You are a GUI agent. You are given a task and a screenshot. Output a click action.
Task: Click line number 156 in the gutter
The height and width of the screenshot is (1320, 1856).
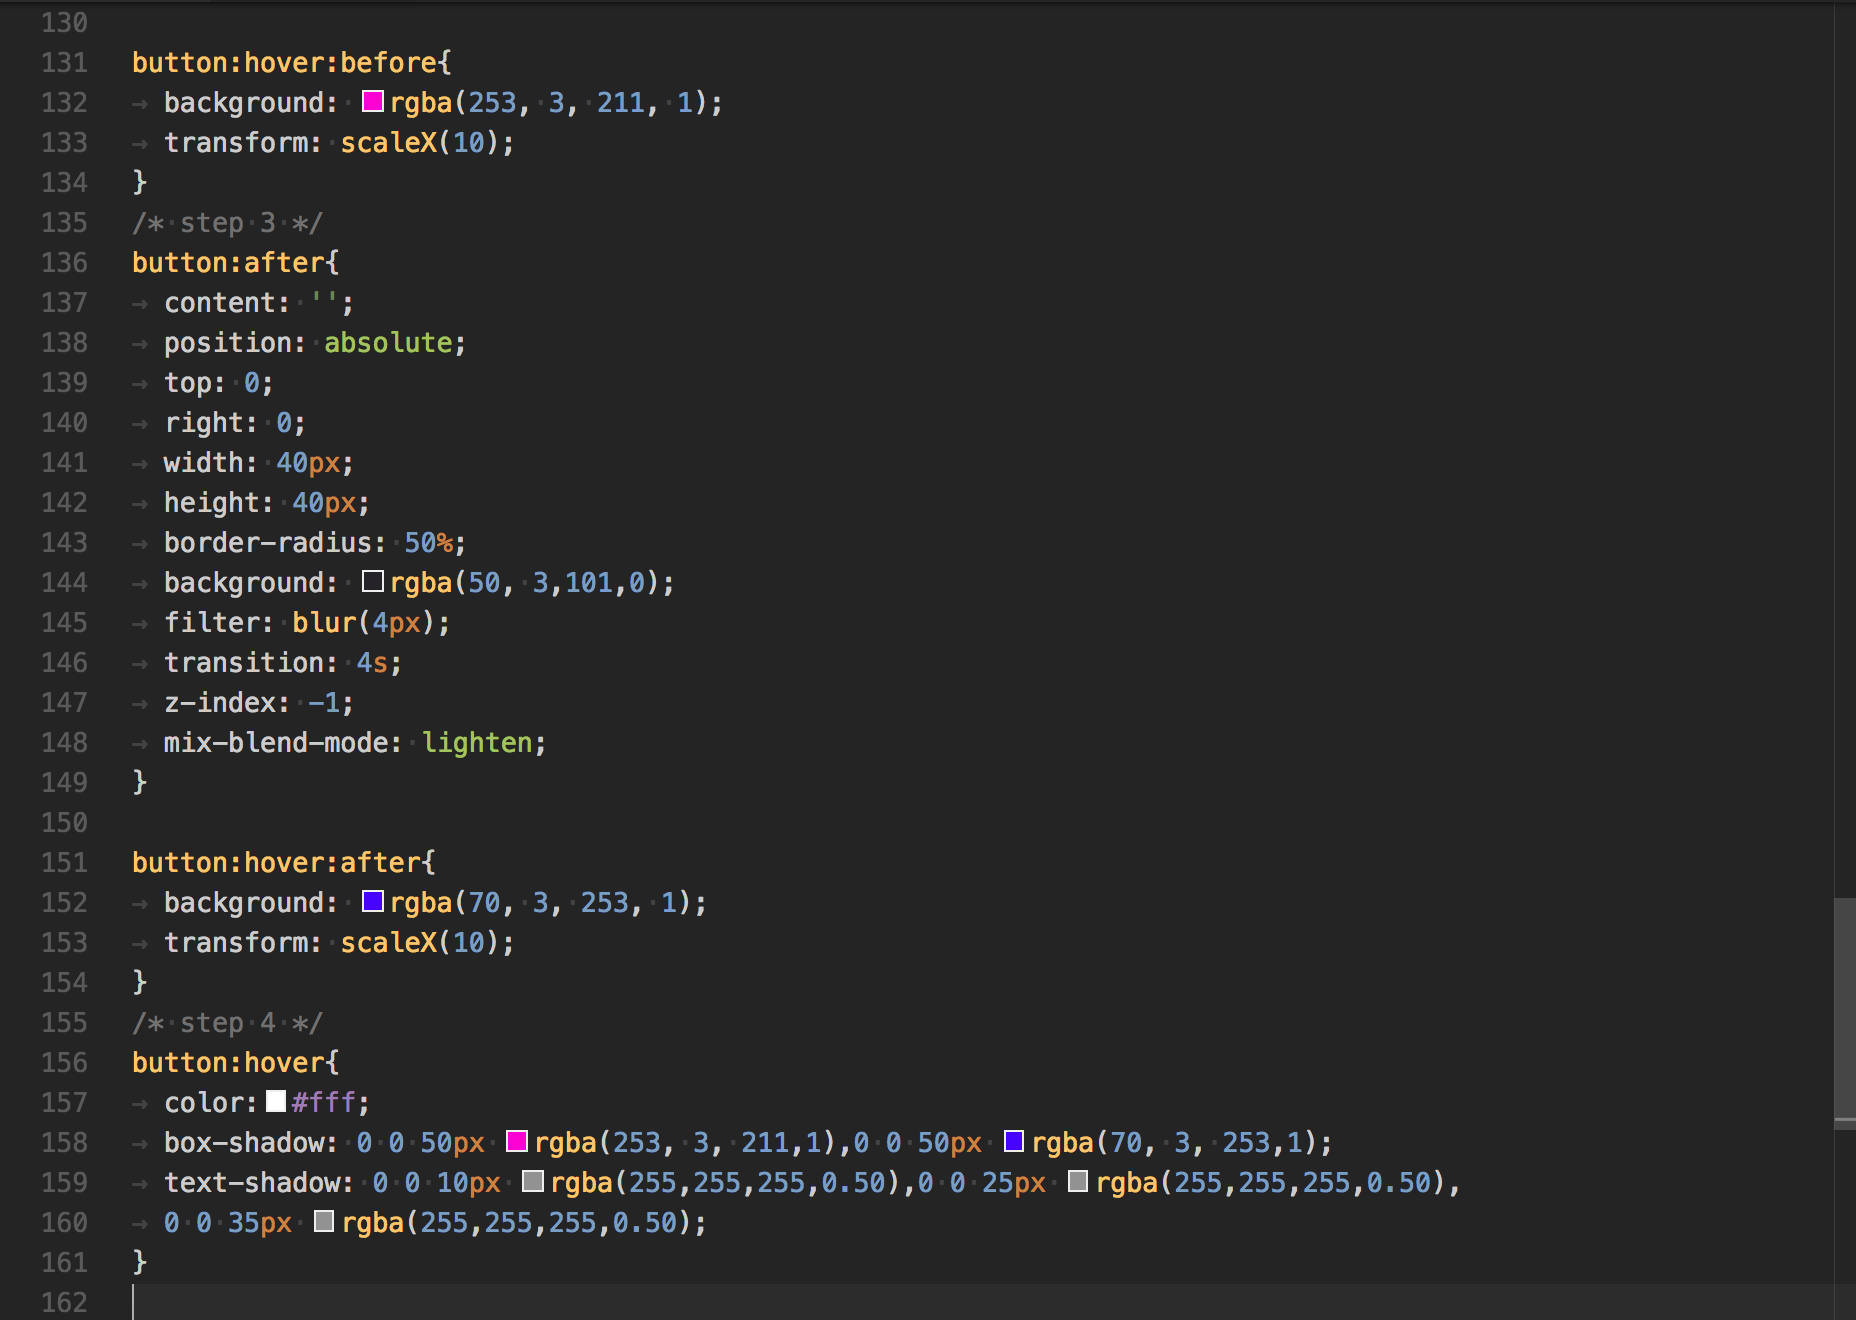tap(64, 1062)
